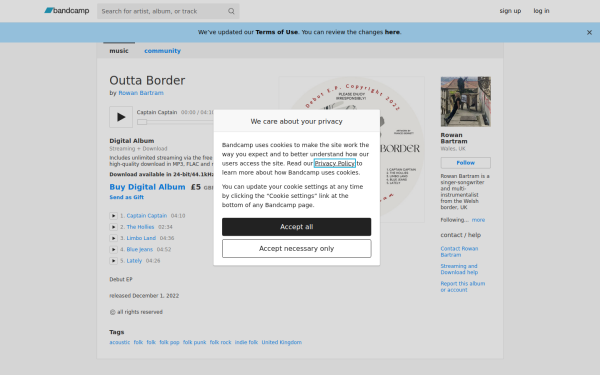Screen dimensions: 600x375
Task: Select the acoustic tag
Action: coord(120,342)
